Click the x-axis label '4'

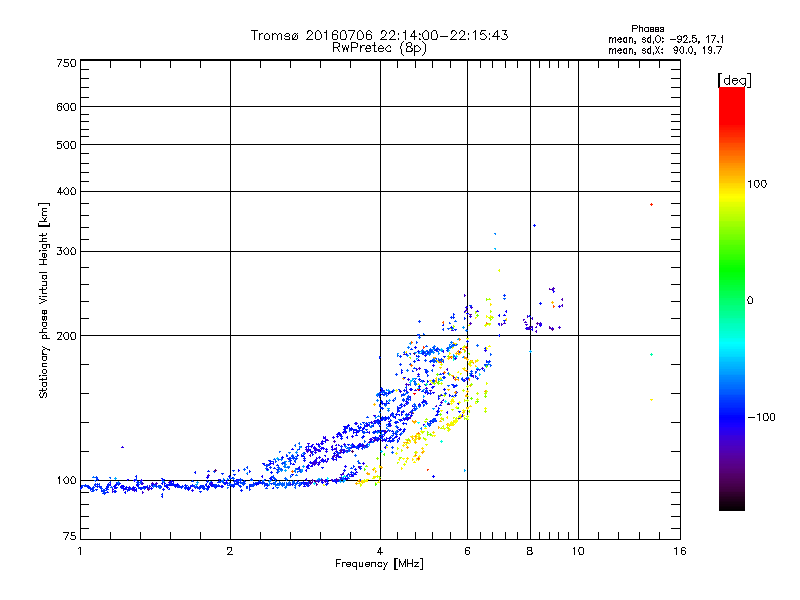[x=380, y=551]
